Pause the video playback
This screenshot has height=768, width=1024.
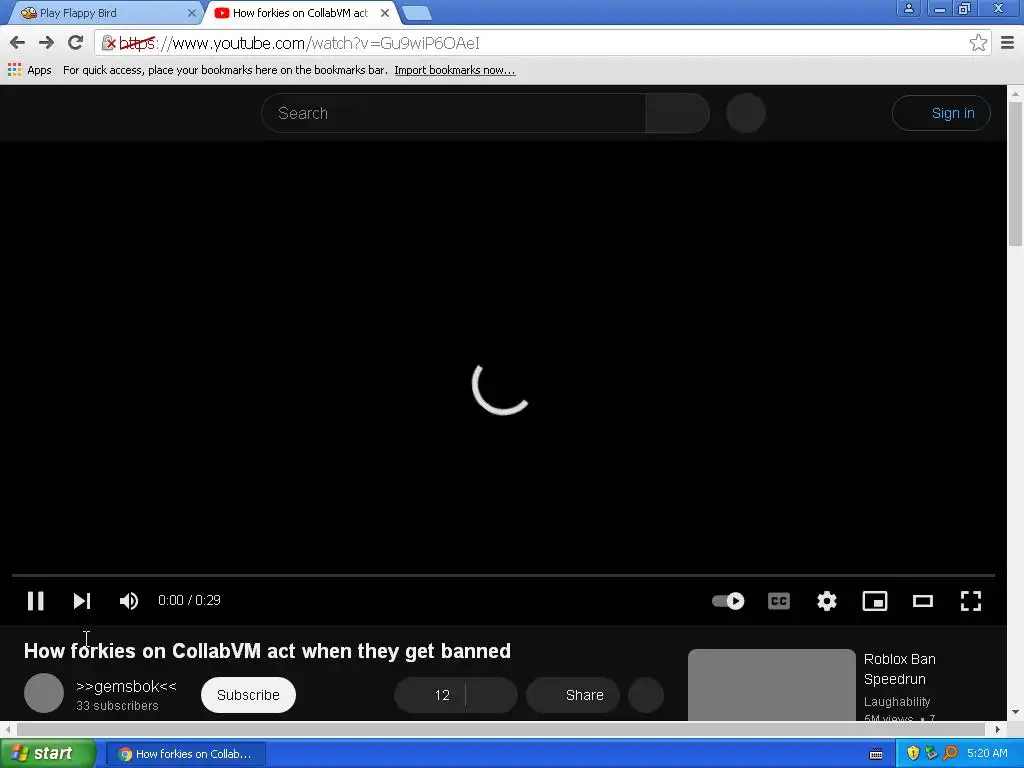(35, 600)
